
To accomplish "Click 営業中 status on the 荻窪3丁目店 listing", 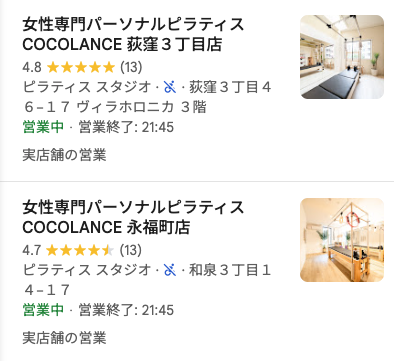I will pos(43,127).
